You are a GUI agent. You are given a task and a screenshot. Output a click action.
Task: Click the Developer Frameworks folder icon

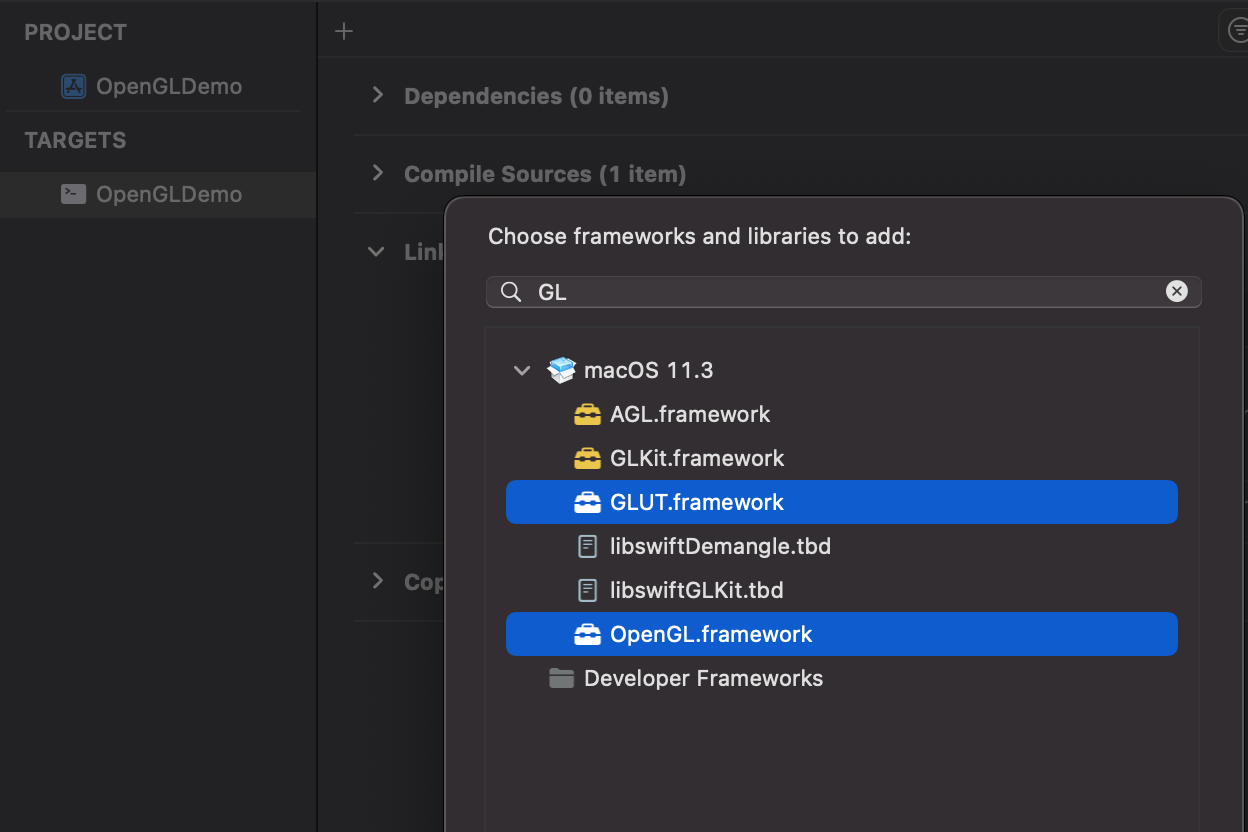[x=562, y=678]
